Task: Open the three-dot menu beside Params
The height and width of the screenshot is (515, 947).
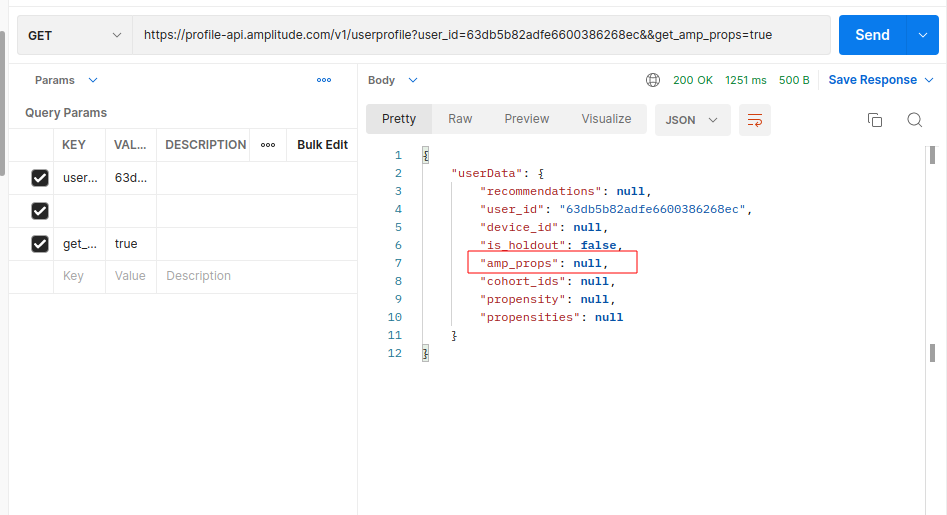Action: click(x=324, y=80)
